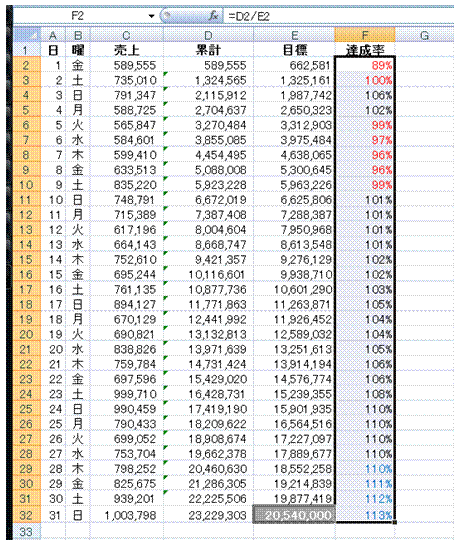Viewport: 461px width, 546px height.
Task: Select column E header
Action: pos(295,35)
